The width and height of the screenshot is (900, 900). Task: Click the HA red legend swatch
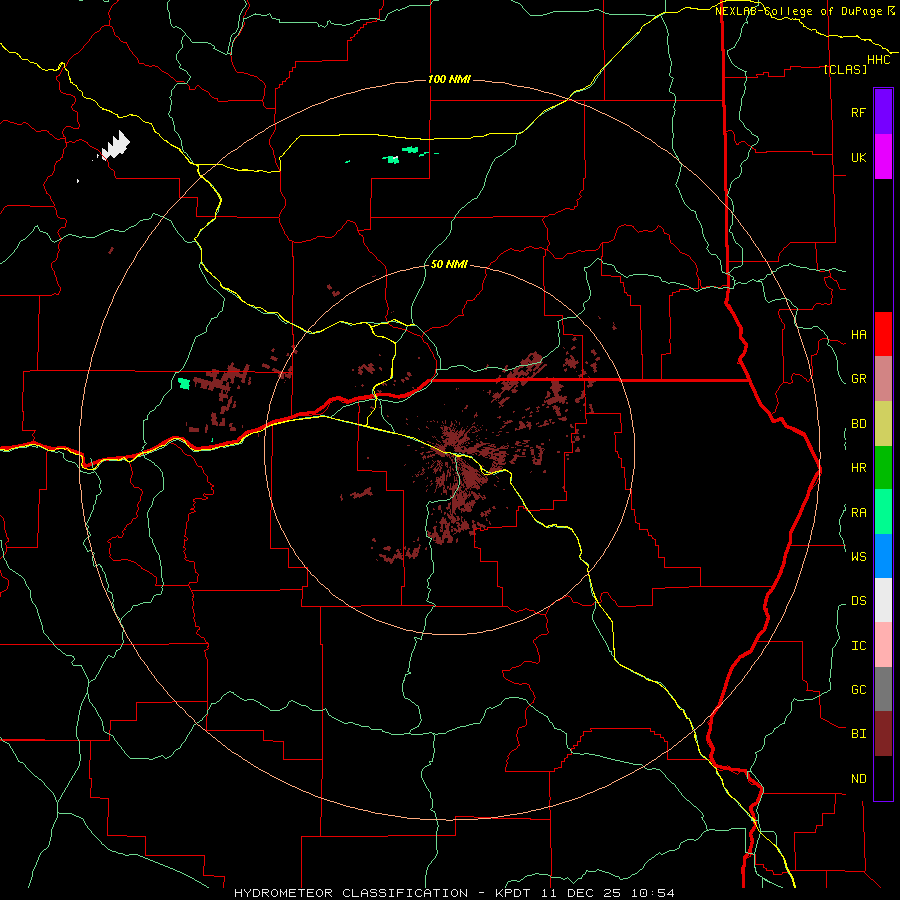pyautogui.click(x=883, y=334)
